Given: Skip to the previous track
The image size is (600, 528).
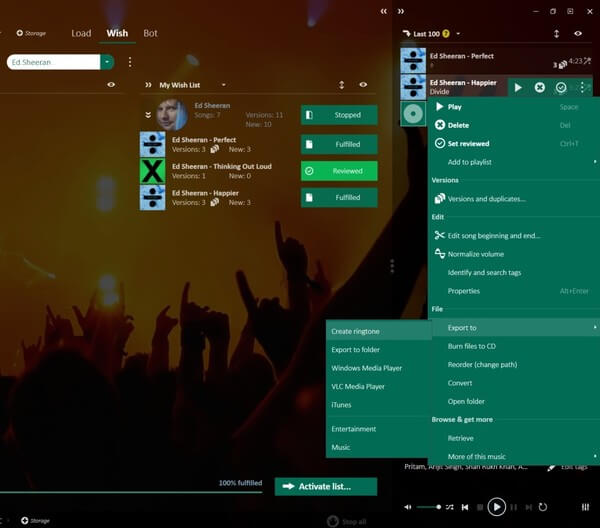Looking at the screenshot, I should (x=465, y=507).
